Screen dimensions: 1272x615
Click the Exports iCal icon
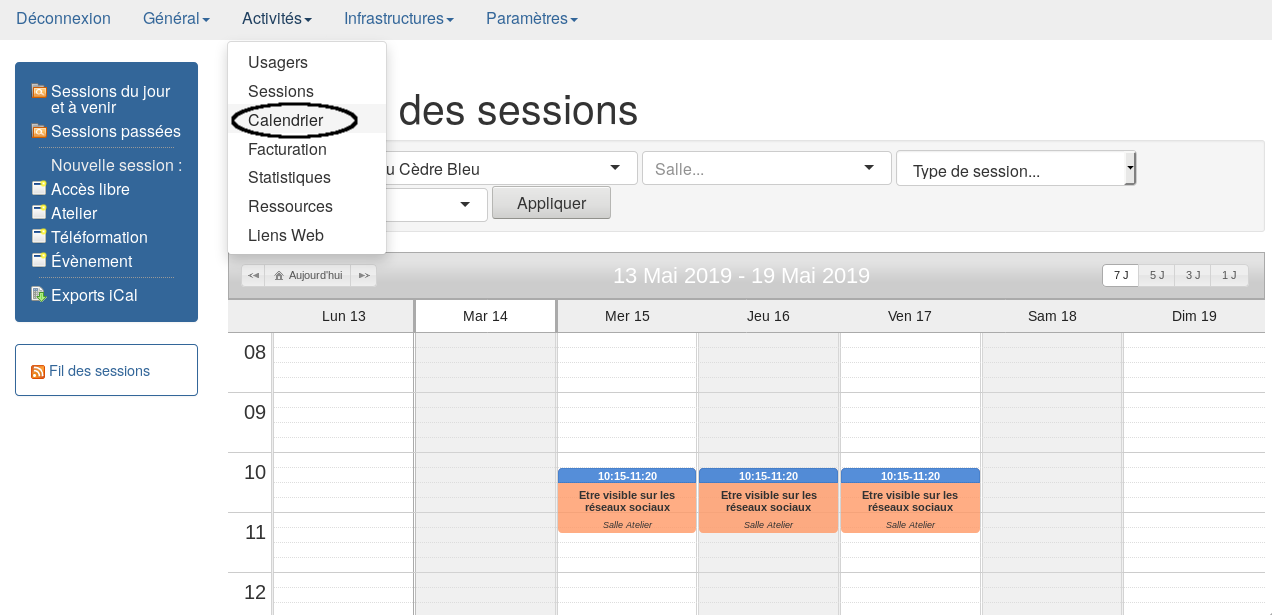39,295
